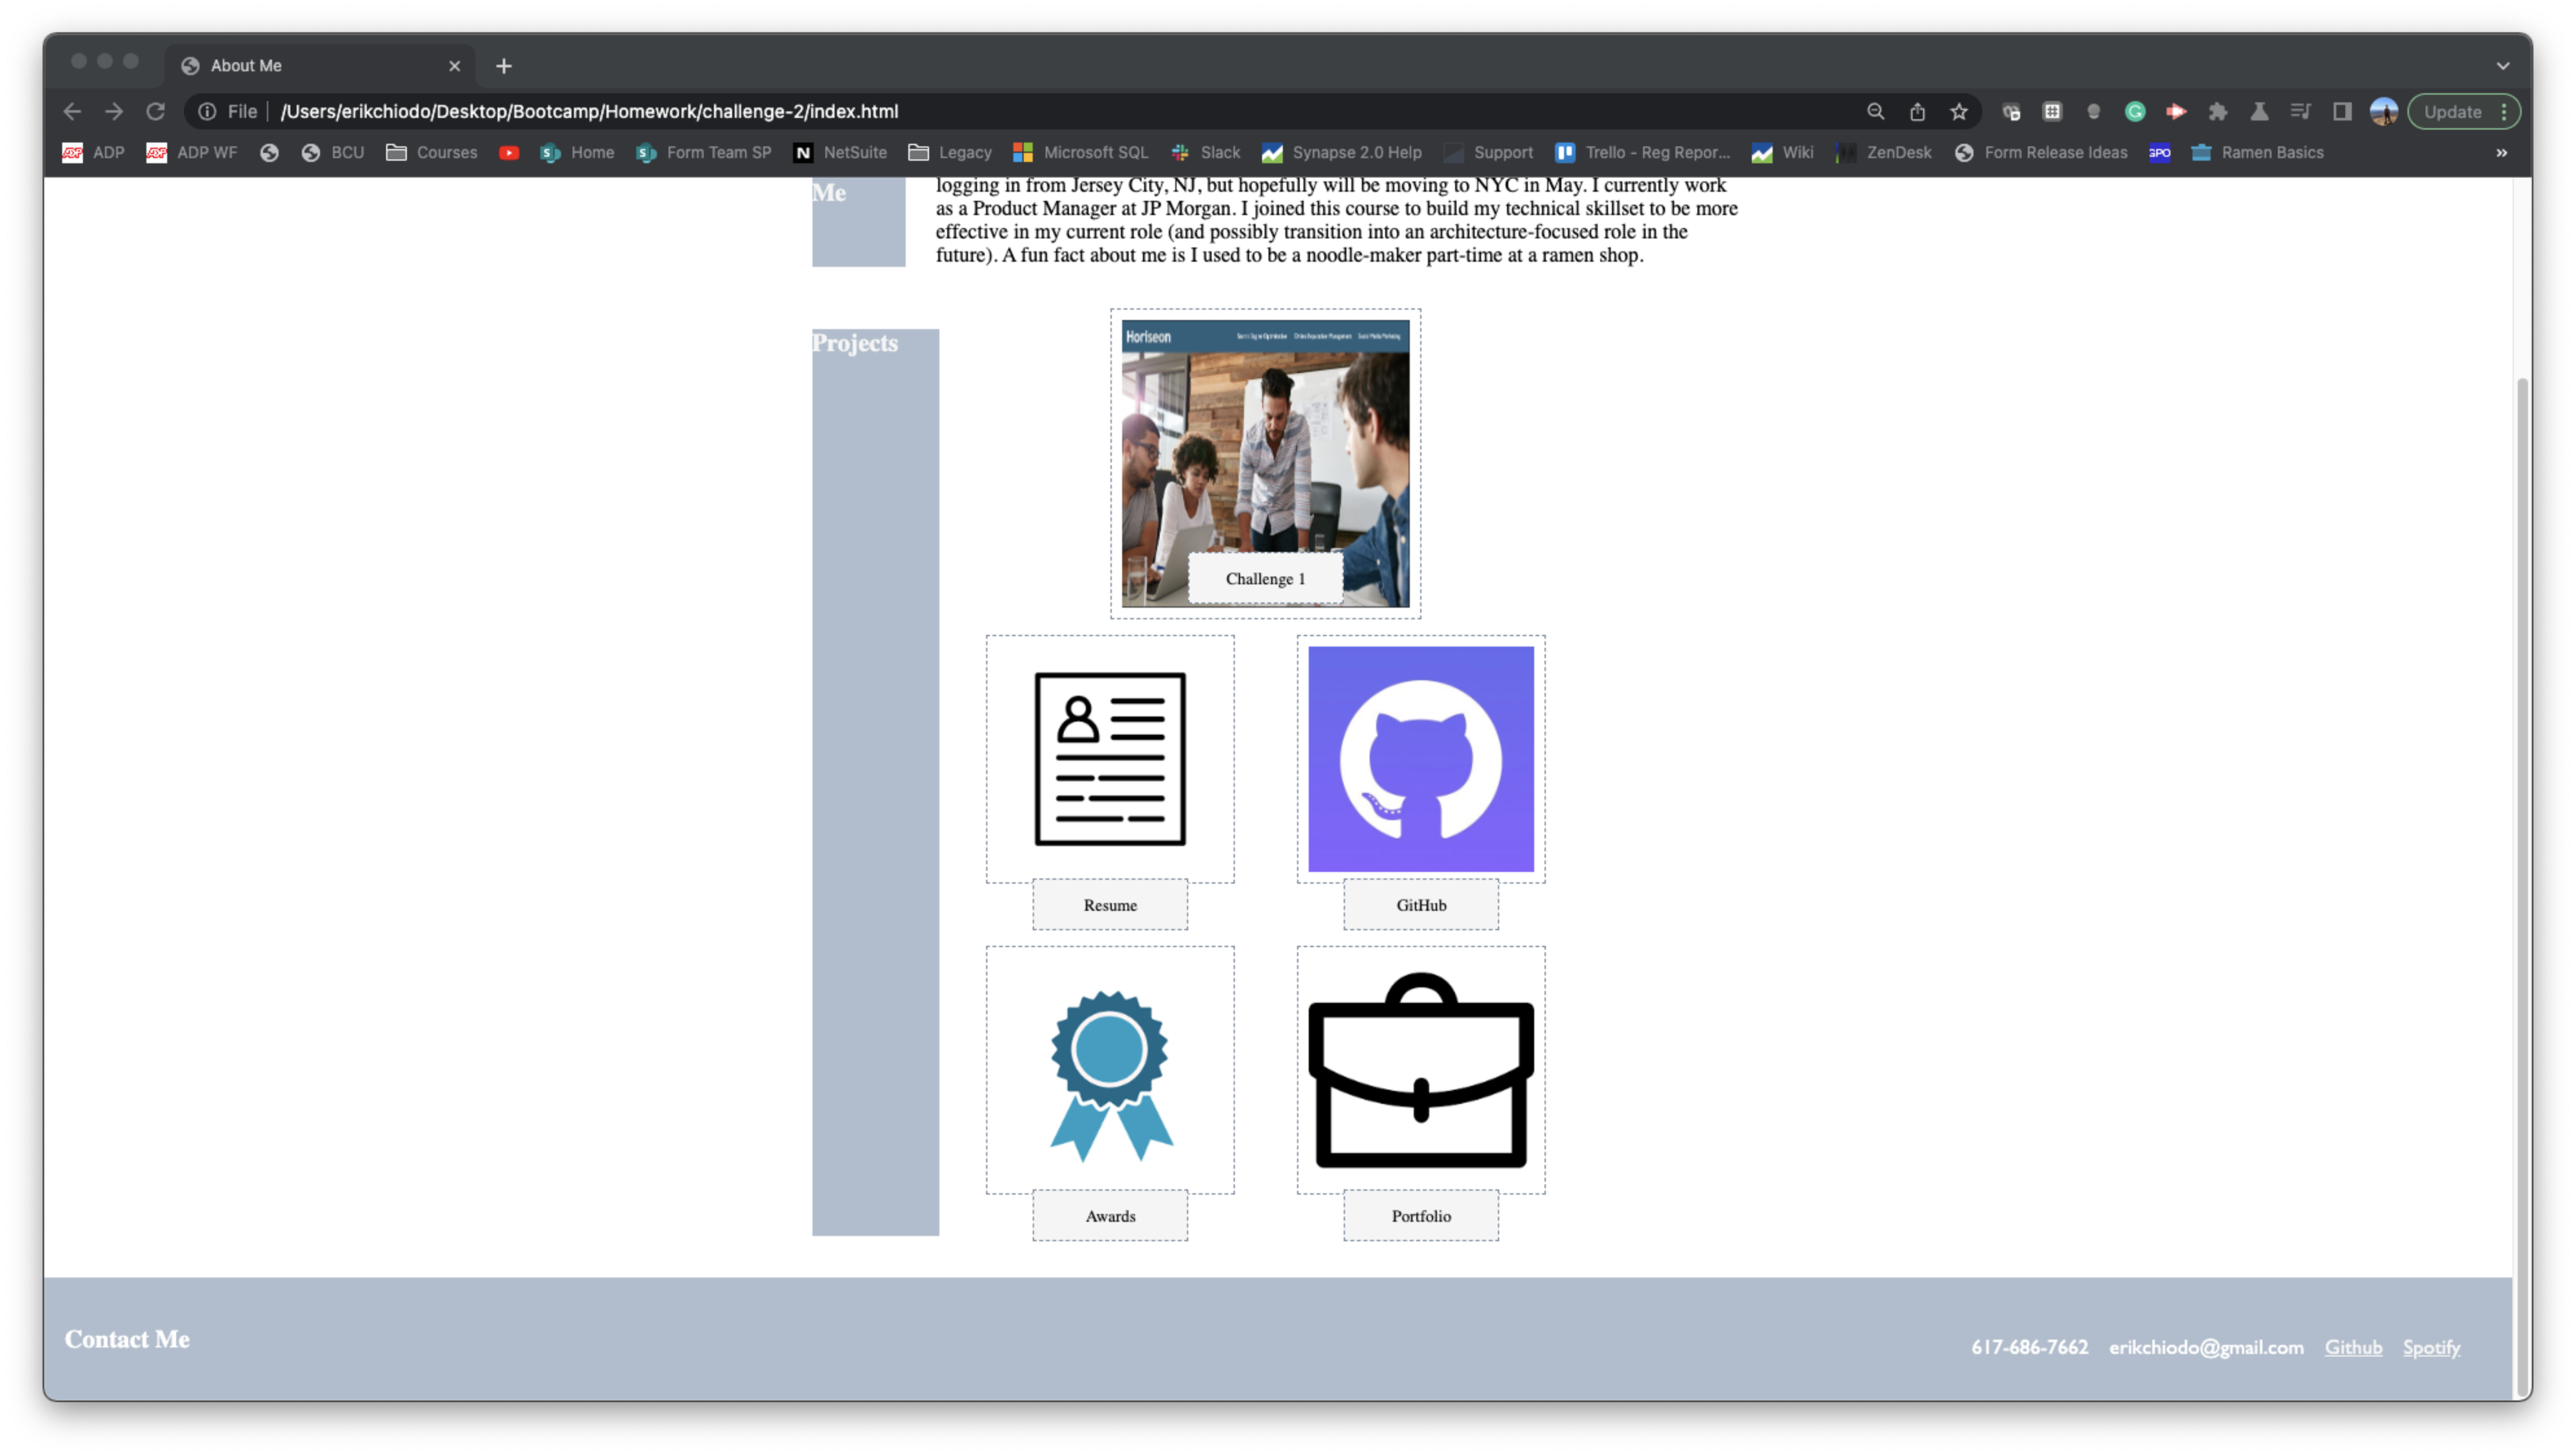
Task: Show hidden bookmarks with double chevron
Action: [2501, 153]
